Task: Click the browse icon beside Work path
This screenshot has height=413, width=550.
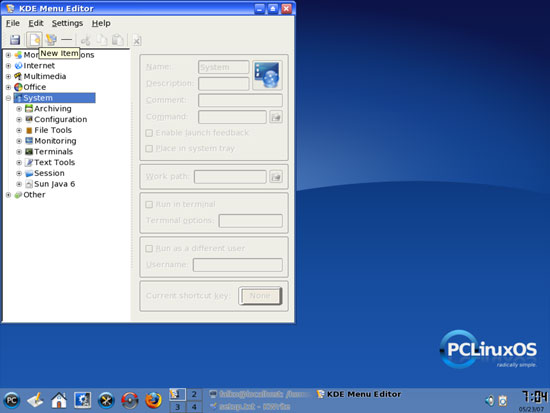Action: click(276, 176)
